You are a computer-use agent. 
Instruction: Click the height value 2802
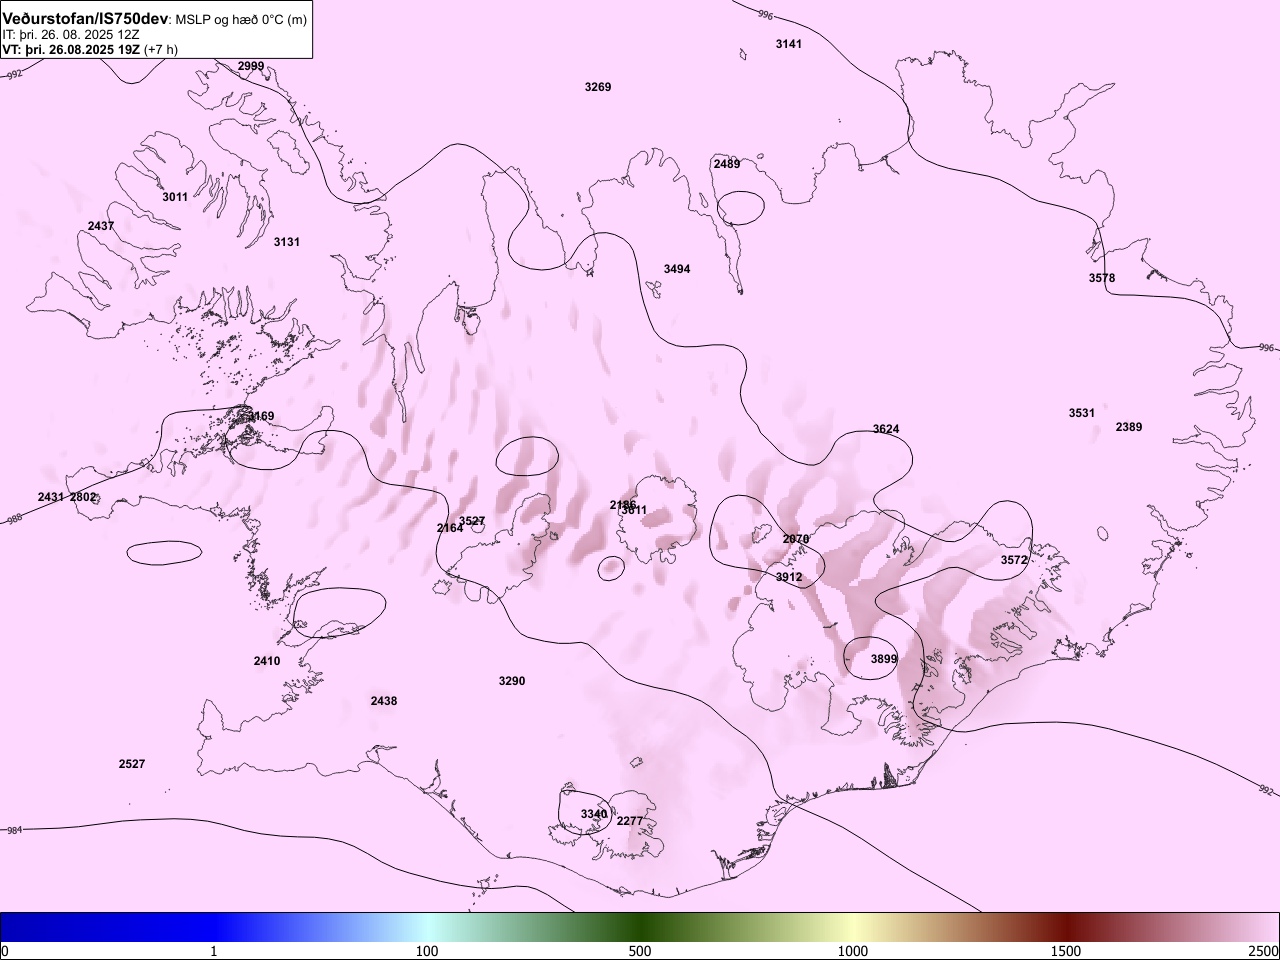click(x=84, y=497)
